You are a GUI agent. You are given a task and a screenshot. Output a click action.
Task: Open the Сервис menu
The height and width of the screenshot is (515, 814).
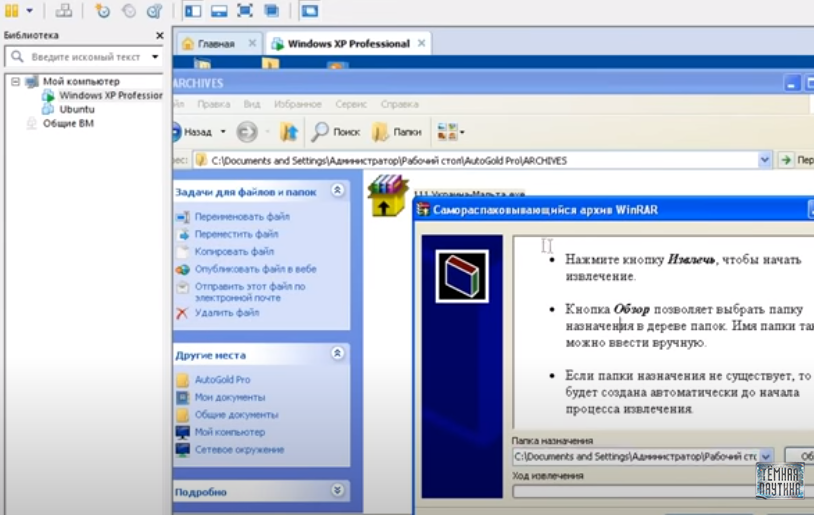tap(350, 104)
